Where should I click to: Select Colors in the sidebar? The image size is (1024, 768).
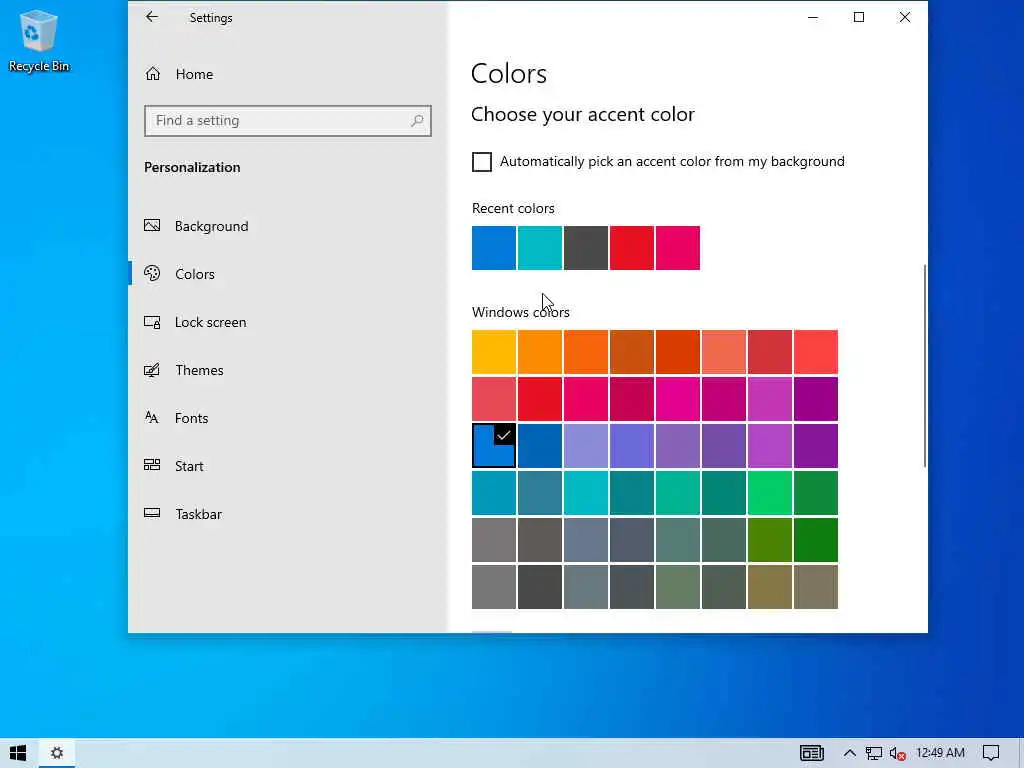[x=287, y=274]
